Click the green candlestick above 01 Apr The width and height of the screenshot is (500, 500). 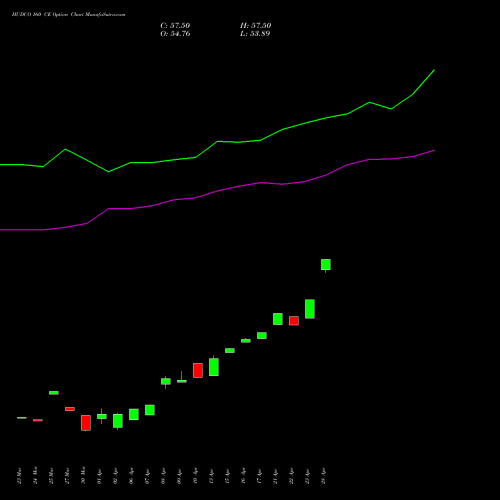pos(102,416)
